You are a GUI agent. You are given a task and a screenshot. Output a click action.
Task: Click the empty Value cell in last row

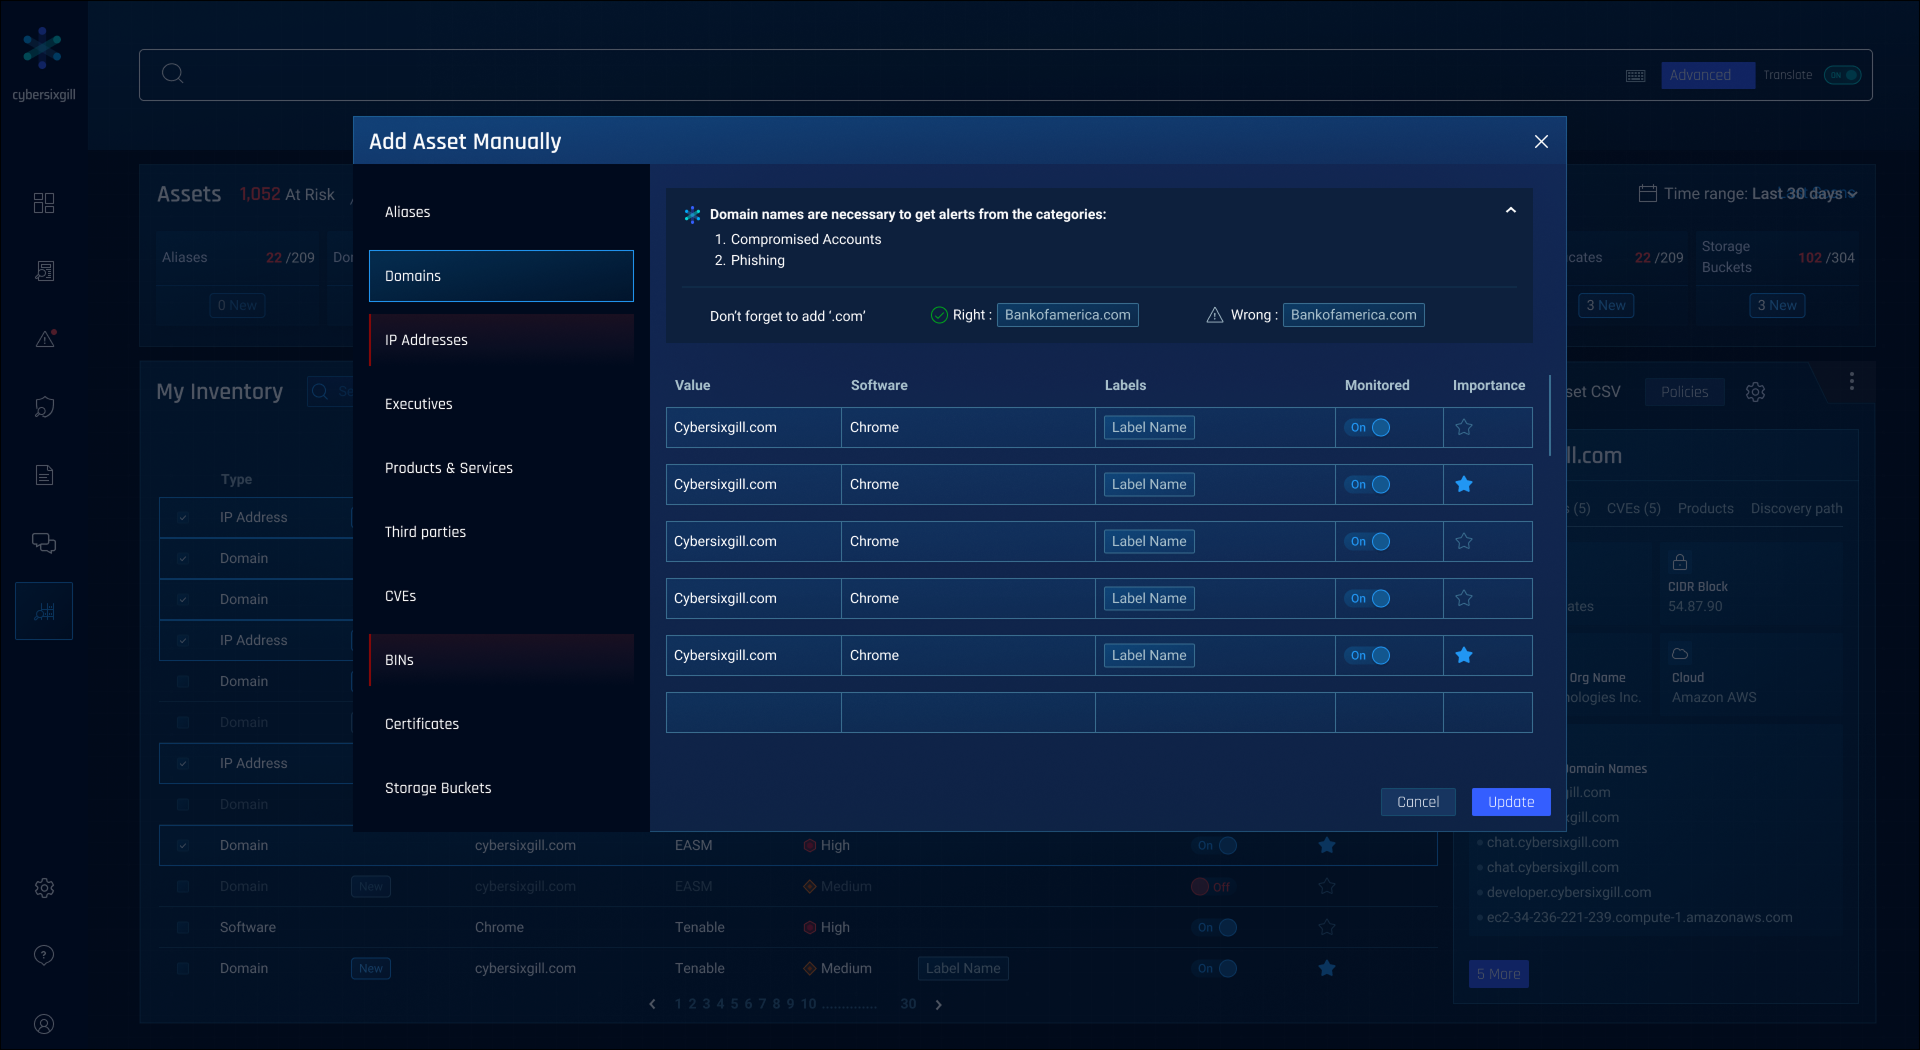point(754,712)
